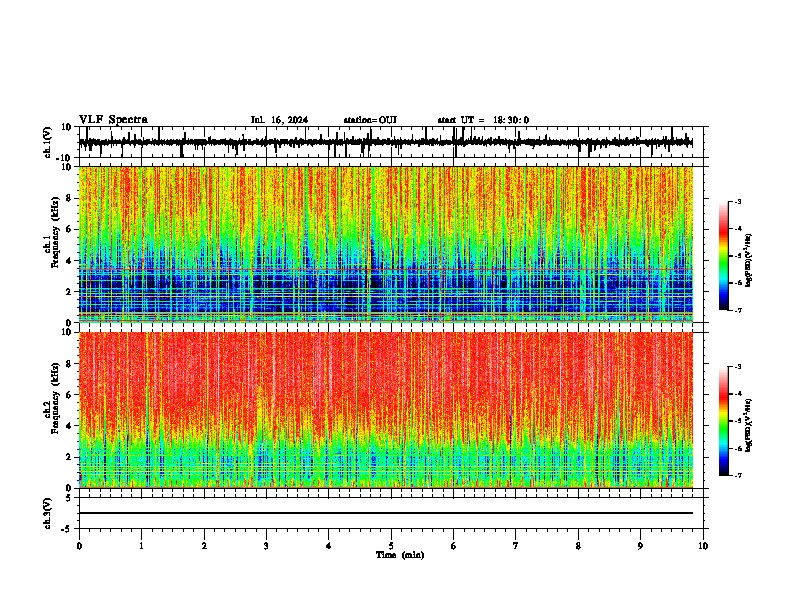Click the ch.1 PSD color scale bar
792x612 pixels.
pyautogui.click(x=724, y=256)
